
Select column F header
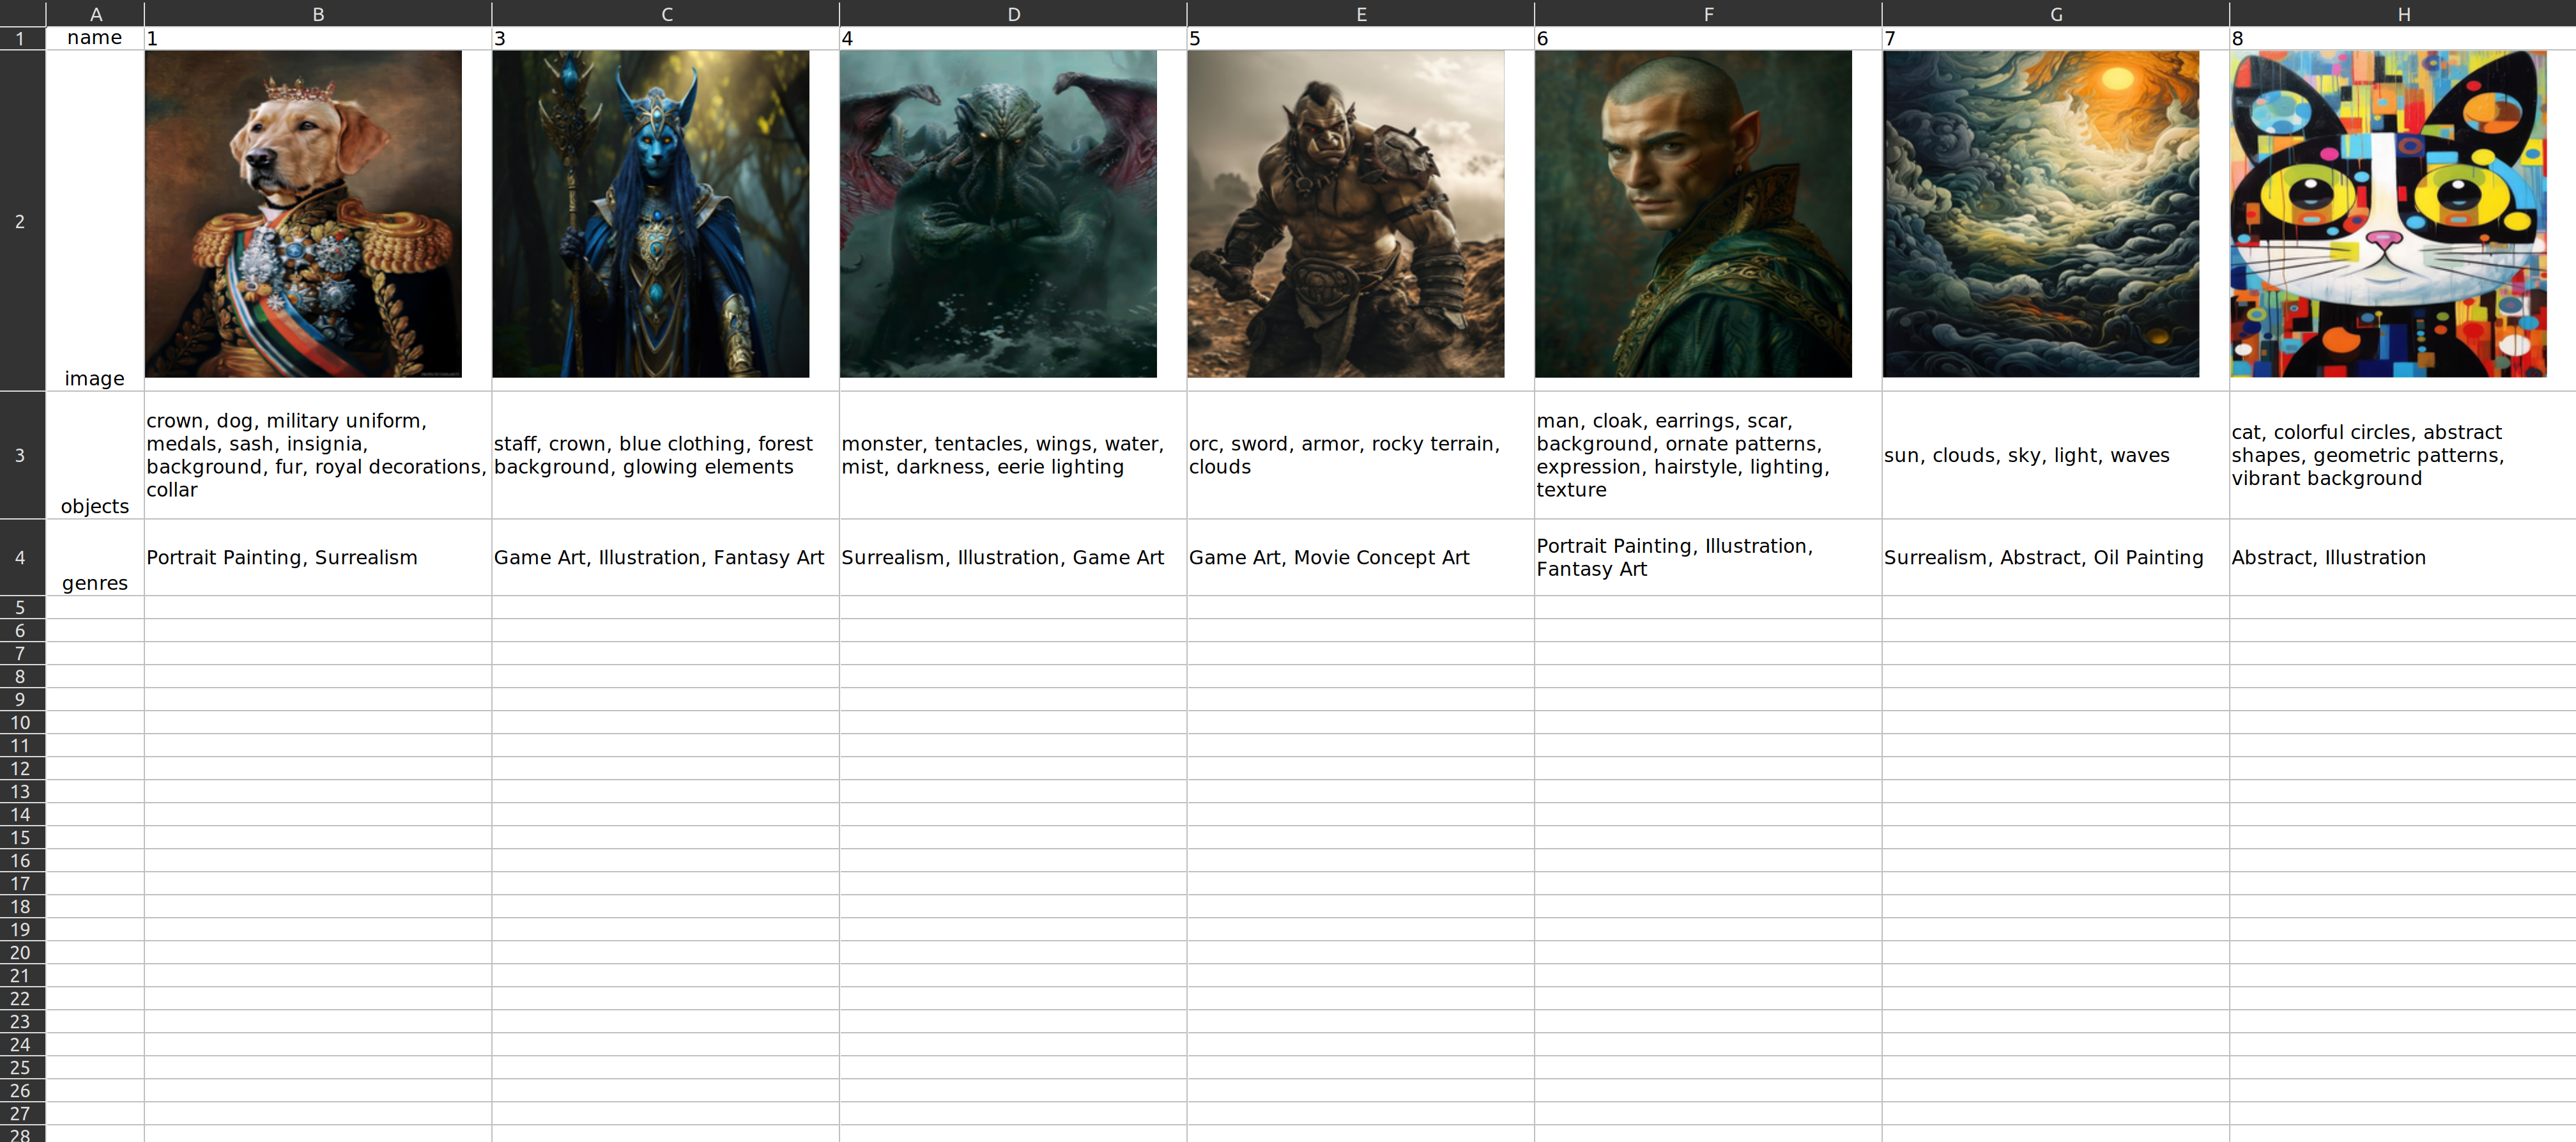(x=1708, y=14)
